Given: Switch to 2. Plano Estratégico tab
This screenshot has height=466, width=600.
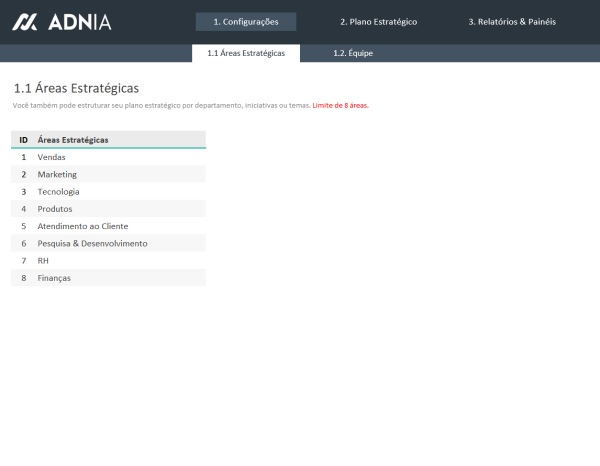Looking at the screenshot, I should coord(378,22).
